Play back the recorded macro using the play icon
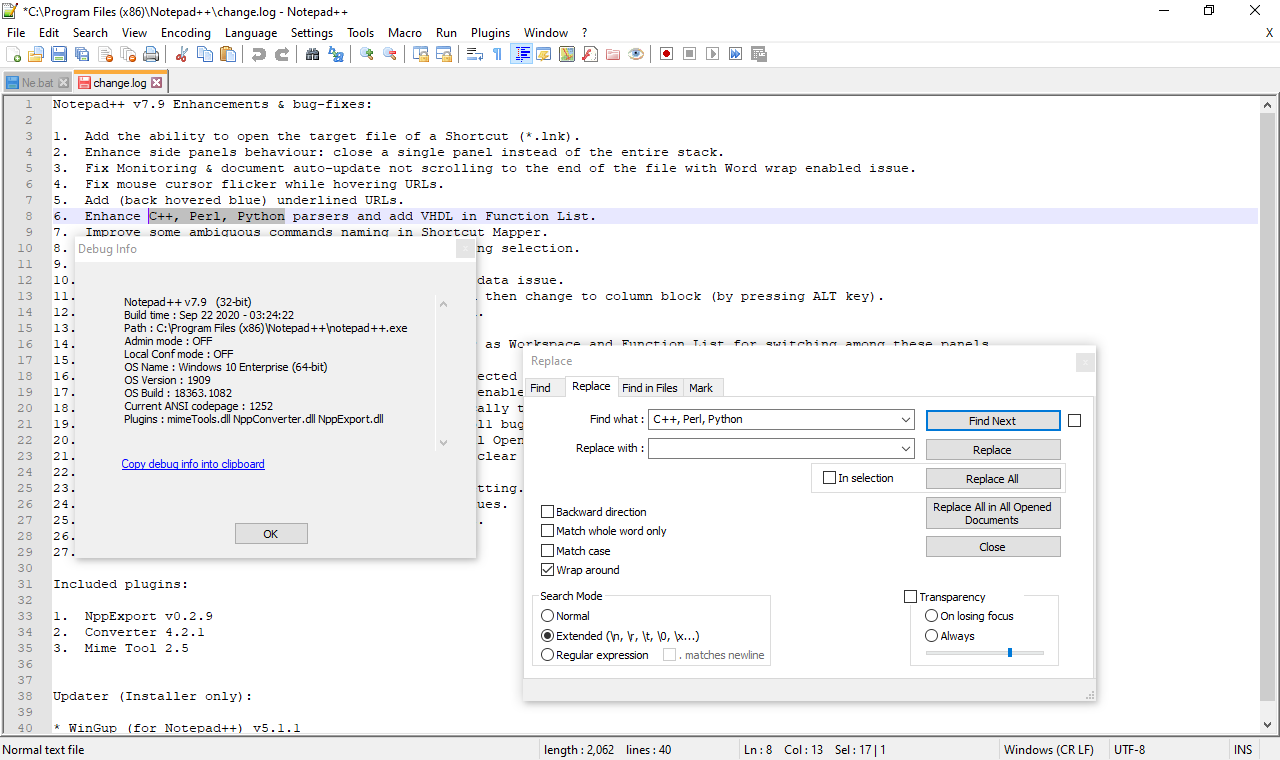This screenshot has height=760, width=1280. click(712, 54)
